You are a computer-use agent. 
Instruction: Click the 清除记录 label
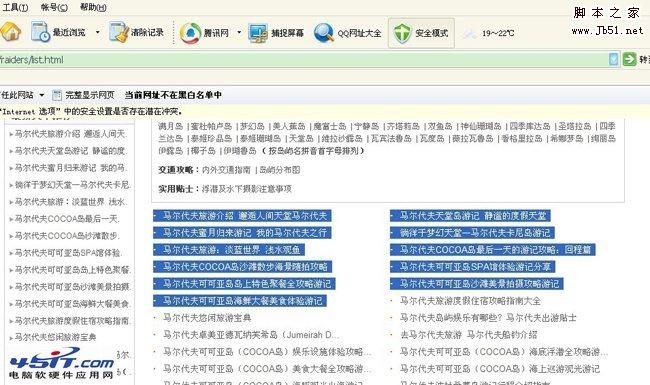pyautogui.click(x=147, y=32)
